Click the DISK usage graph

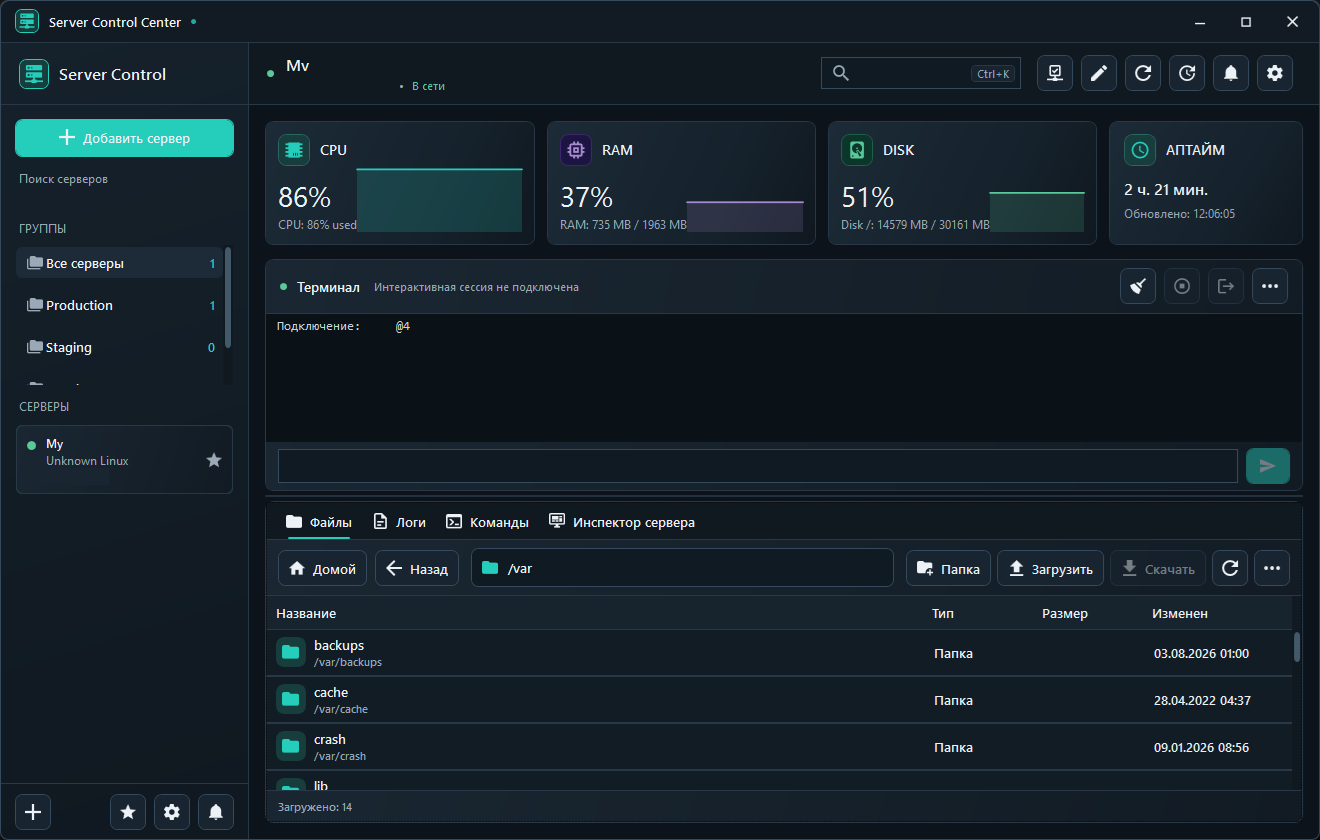(1037, 212)
